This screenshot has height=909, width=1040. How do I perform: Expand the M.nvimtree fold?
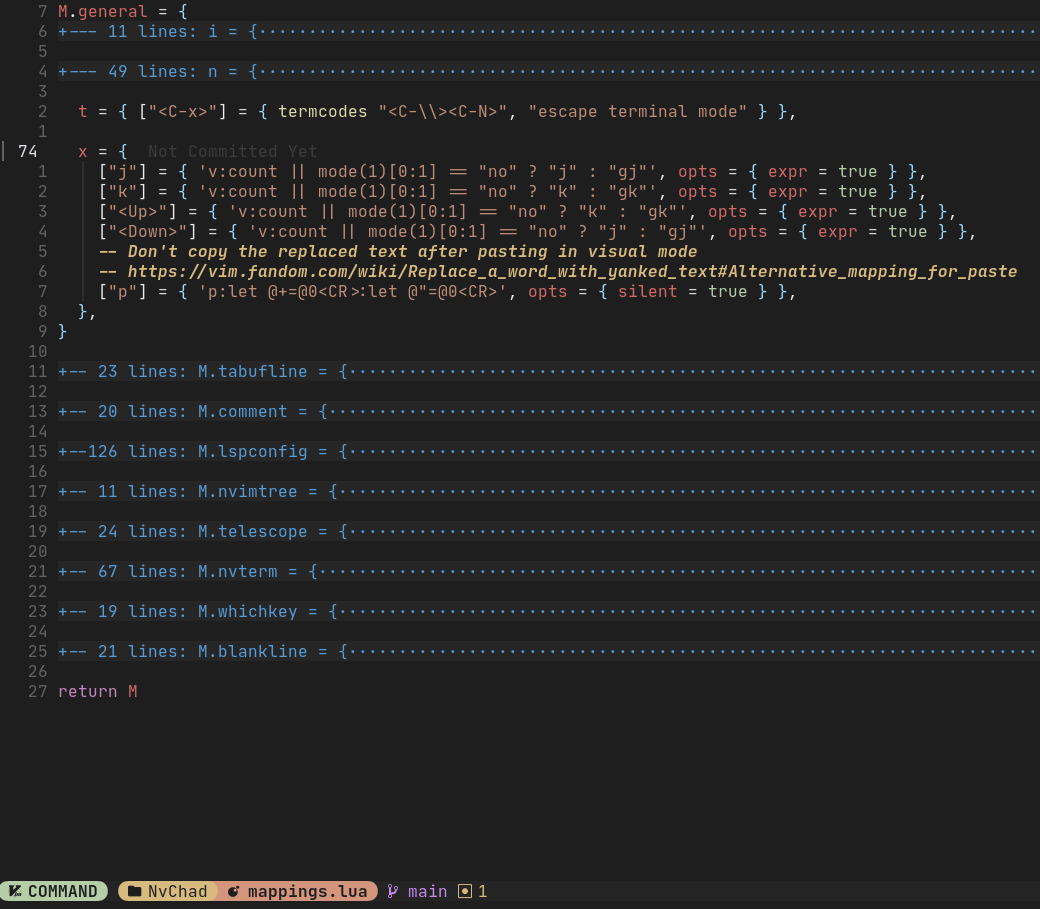tap(548, 491)
